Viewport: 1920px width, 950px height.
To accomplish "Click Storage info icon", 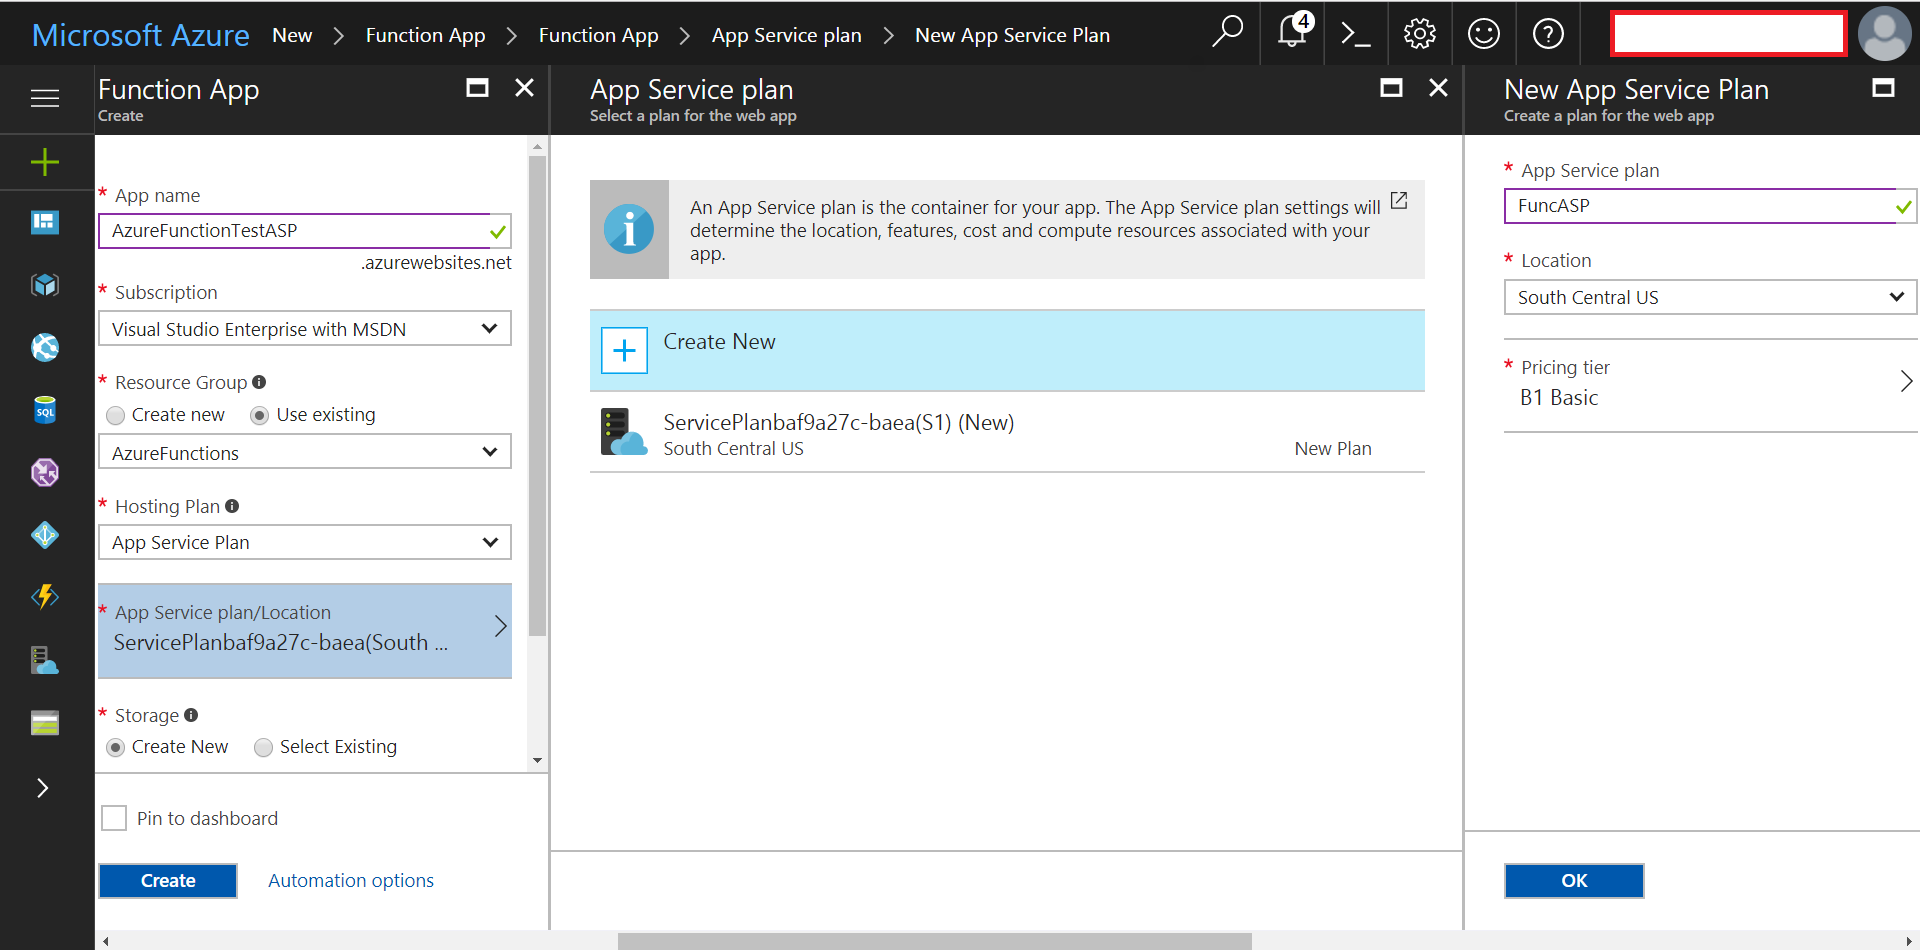I will pos(191,715).
